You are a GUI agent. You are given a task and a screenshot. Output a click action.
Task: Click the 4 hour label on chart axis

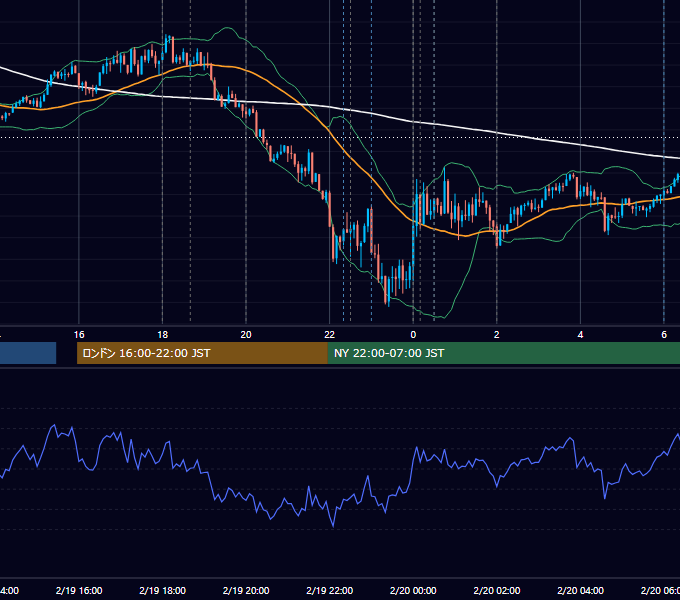pos(580,335)
